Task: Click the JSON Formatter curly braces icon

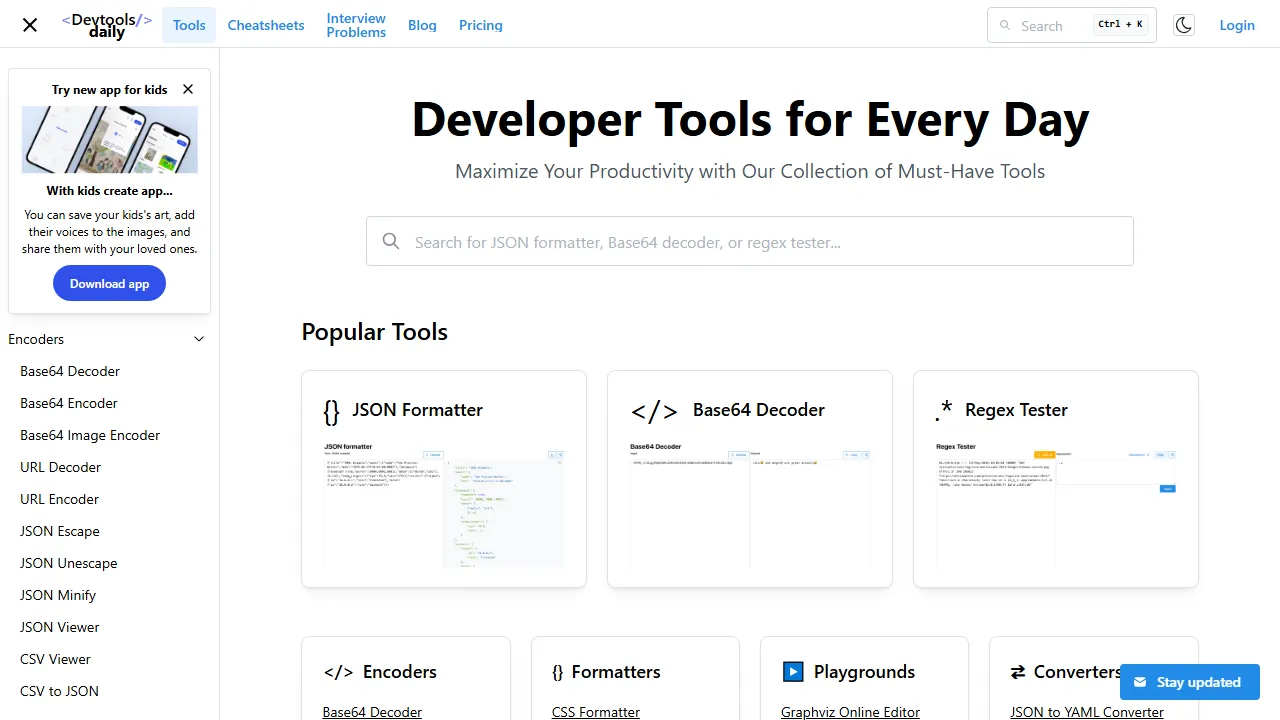Action: (x=330, y=410)
